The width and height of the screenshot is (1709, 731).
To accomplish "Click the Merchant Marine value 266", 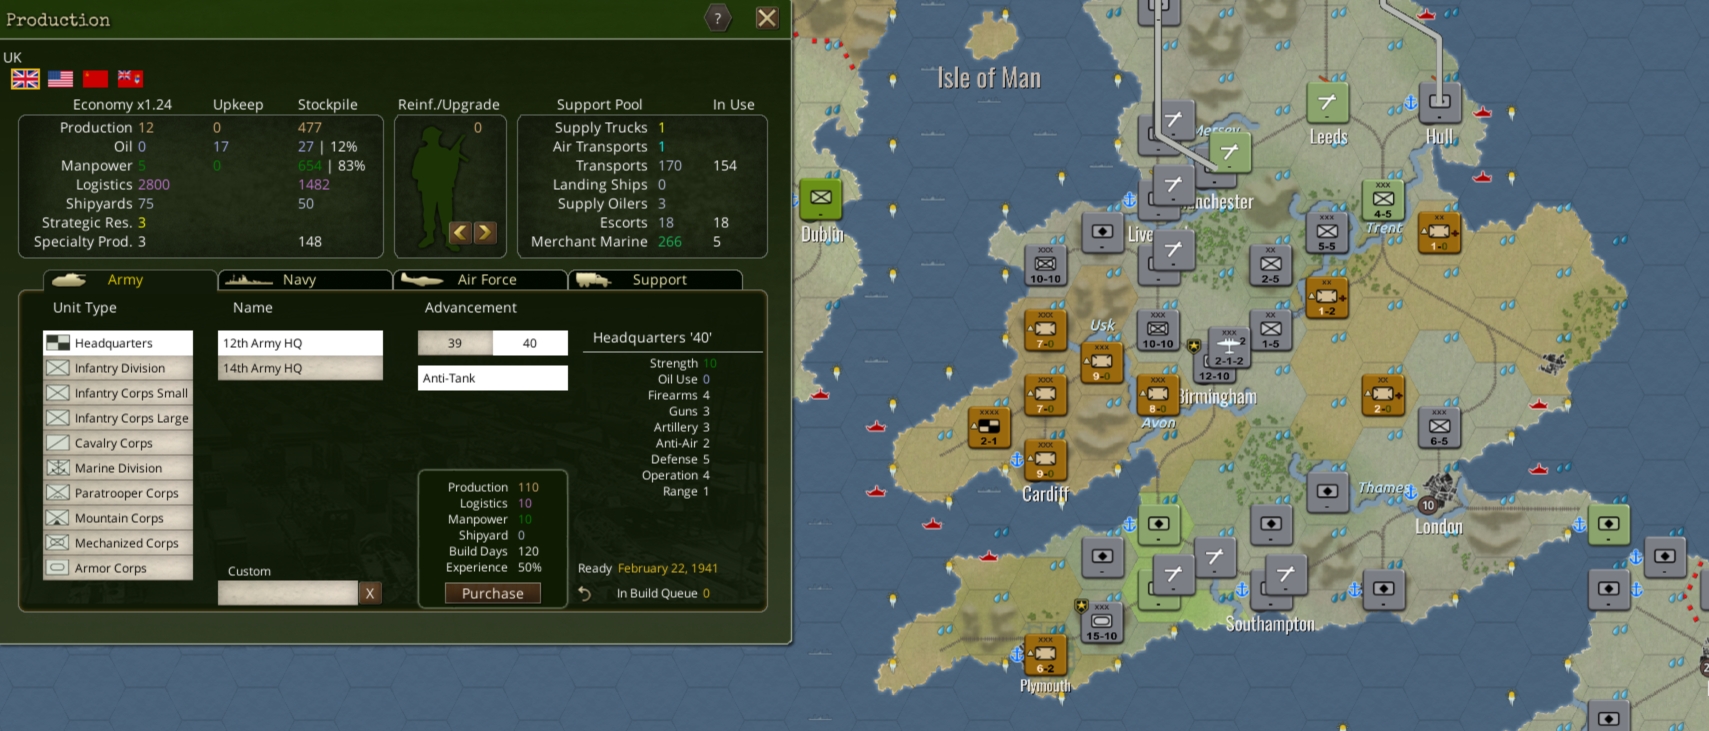I will point(670,242).
